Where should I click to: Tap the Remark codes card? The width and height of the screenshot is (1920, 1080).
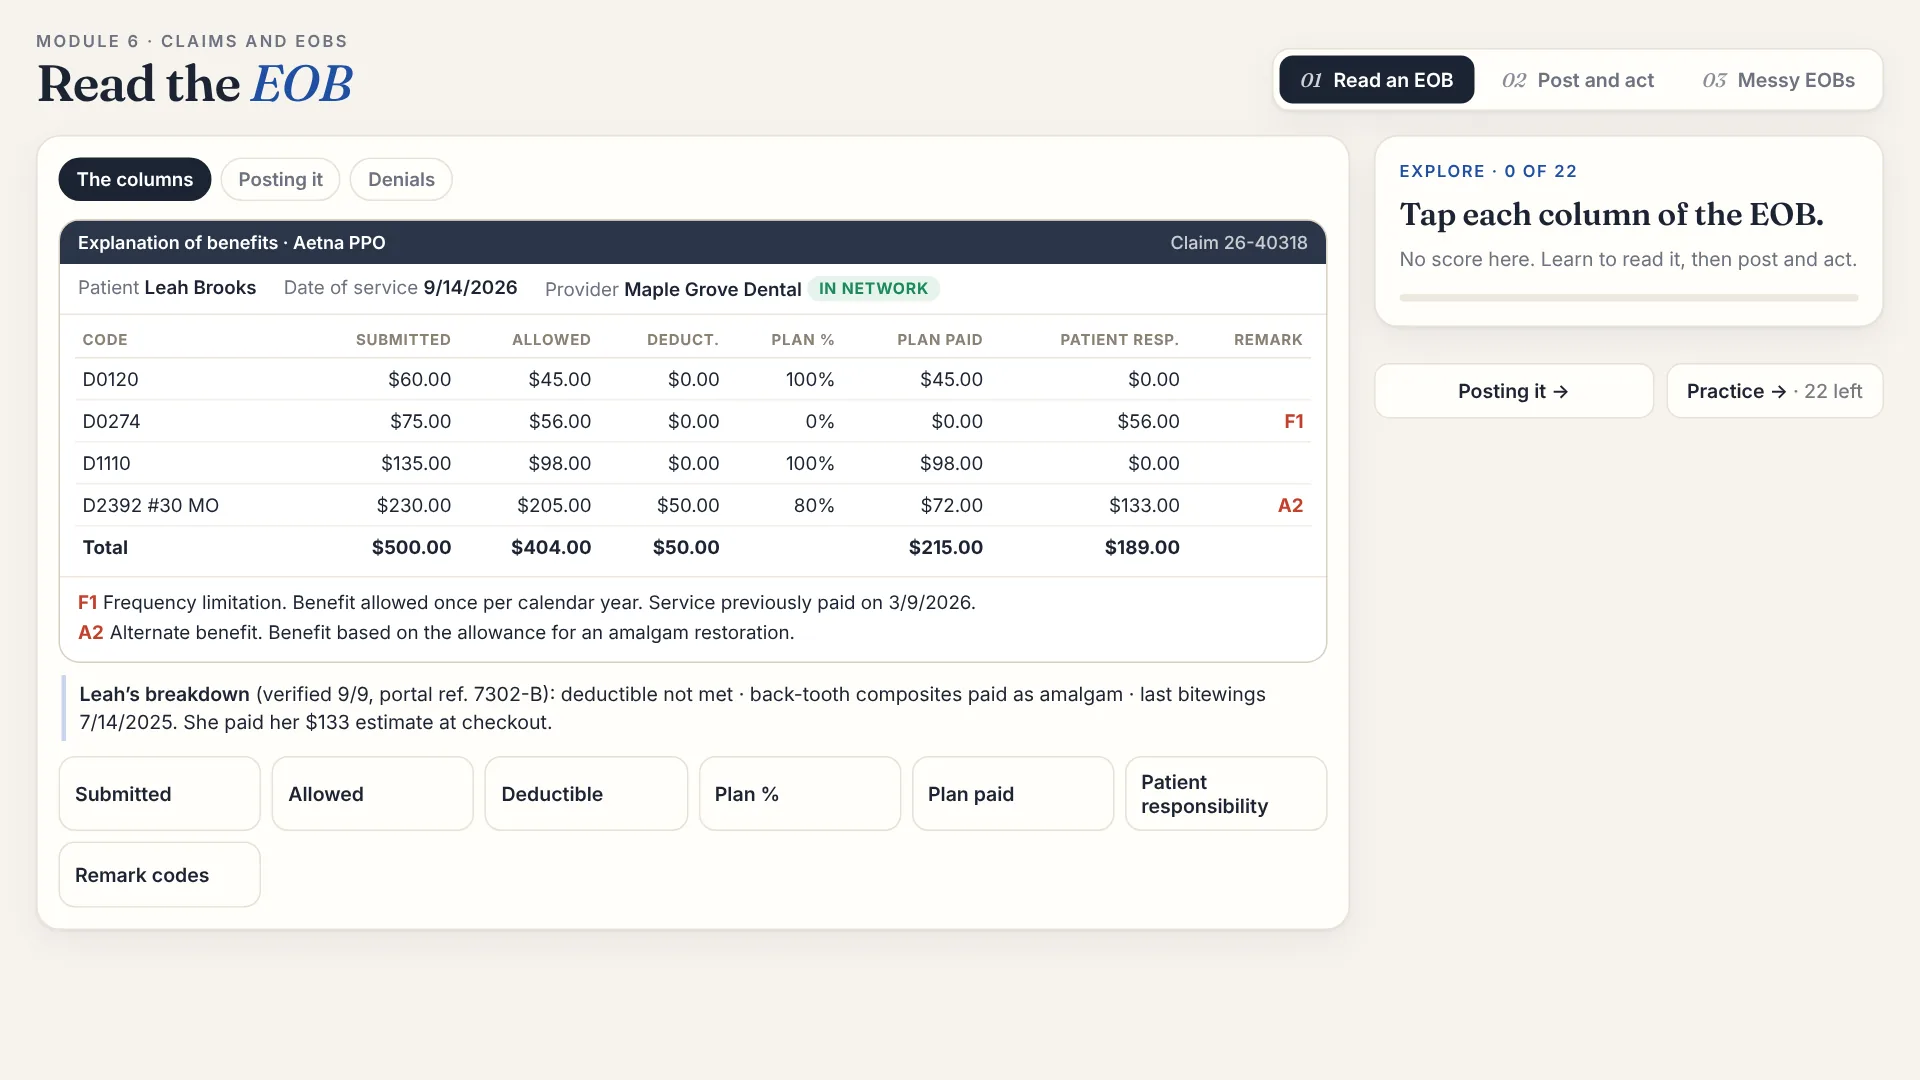point(160,875)
